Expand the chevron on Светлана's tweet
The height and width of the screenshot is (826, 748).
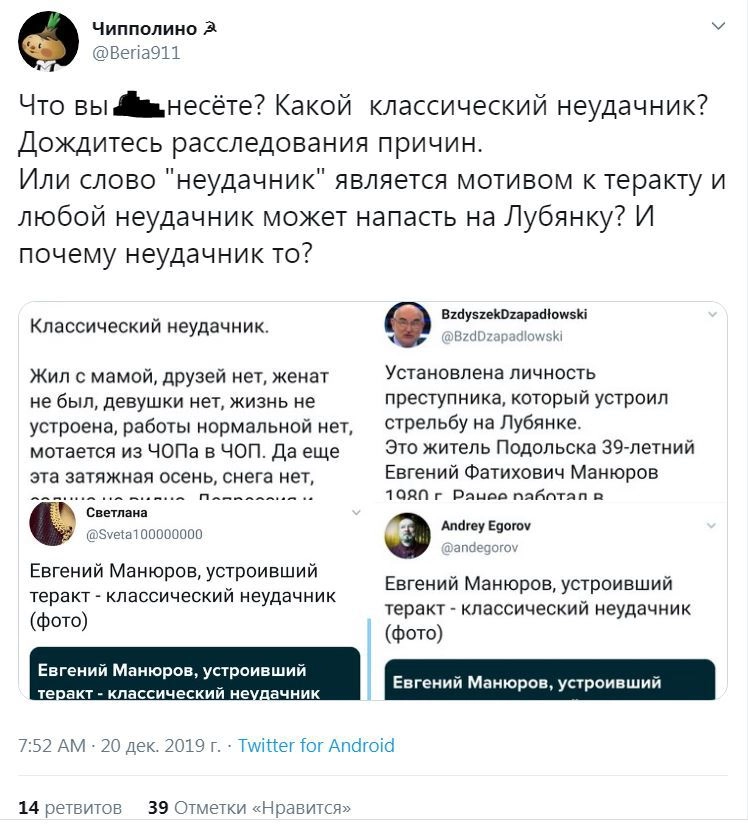(356, 512)
